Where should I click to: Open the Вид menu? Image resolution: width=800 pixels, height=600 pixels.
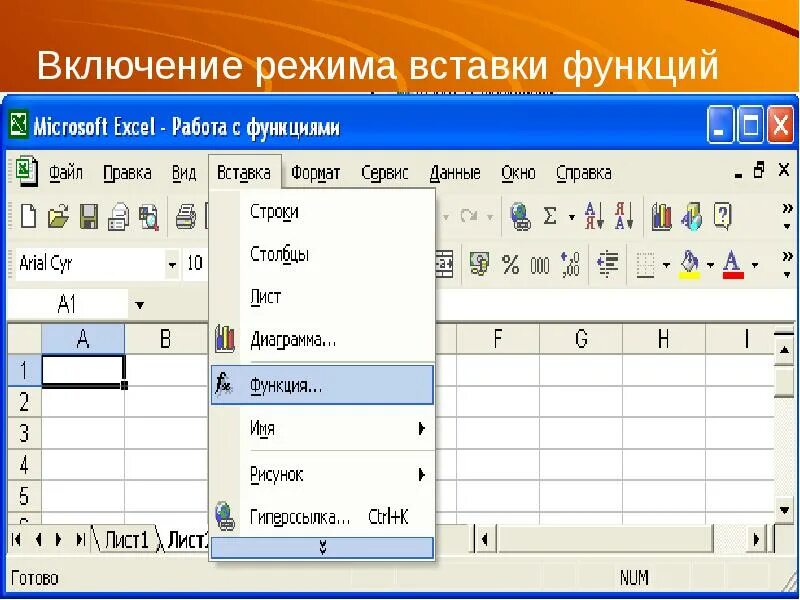tap(184, 173)
